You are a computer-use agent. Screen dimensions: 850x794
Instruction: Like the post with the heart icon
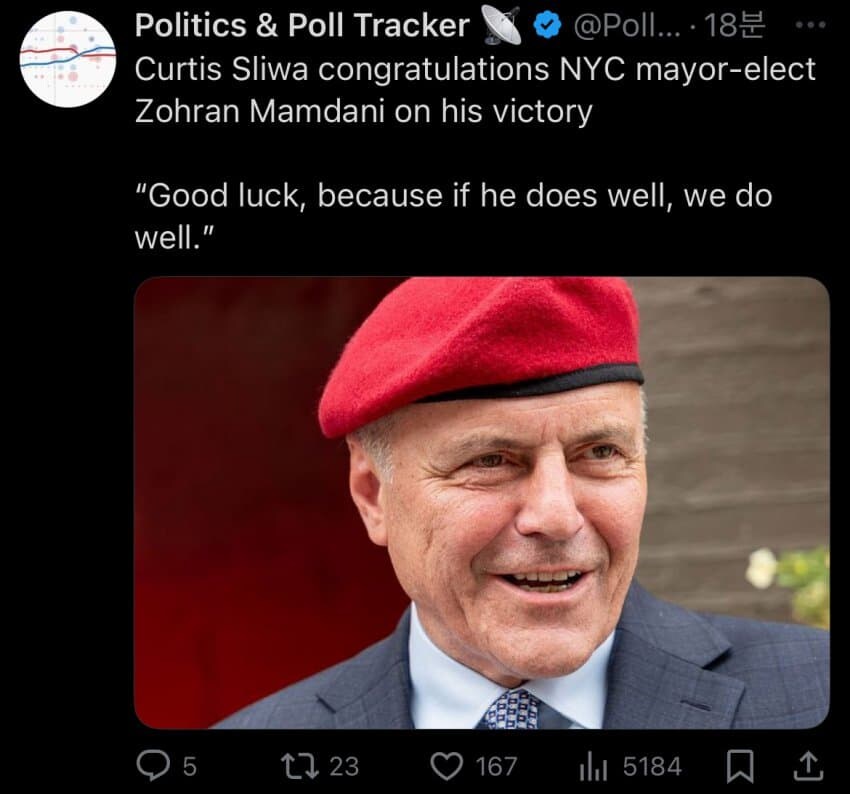tap(444, 766)
